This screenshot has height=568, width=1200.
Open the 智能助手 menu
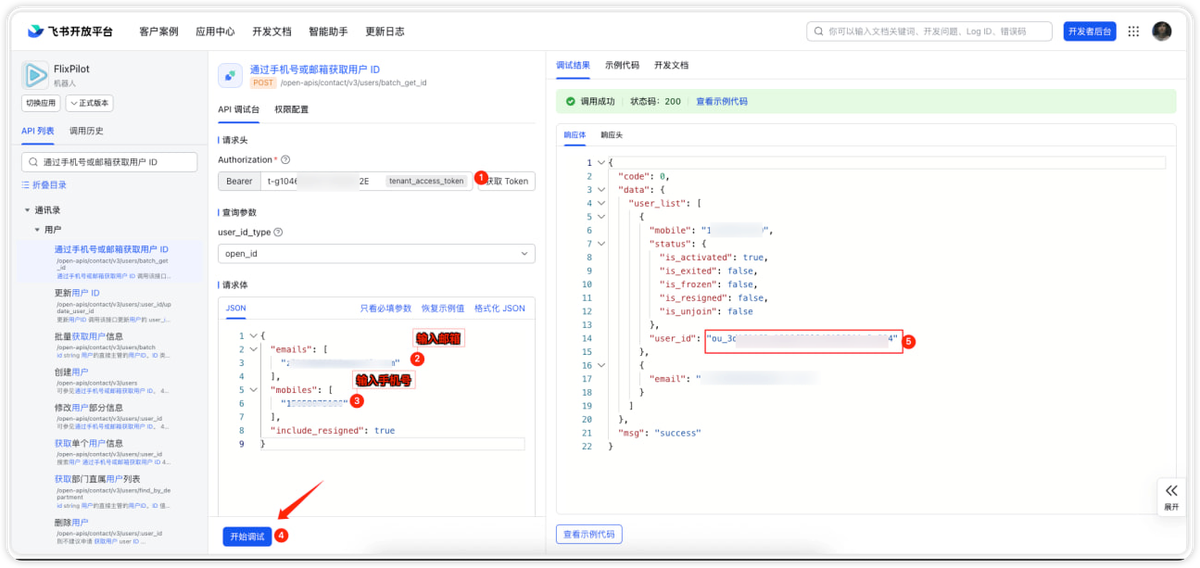[328, 31]
